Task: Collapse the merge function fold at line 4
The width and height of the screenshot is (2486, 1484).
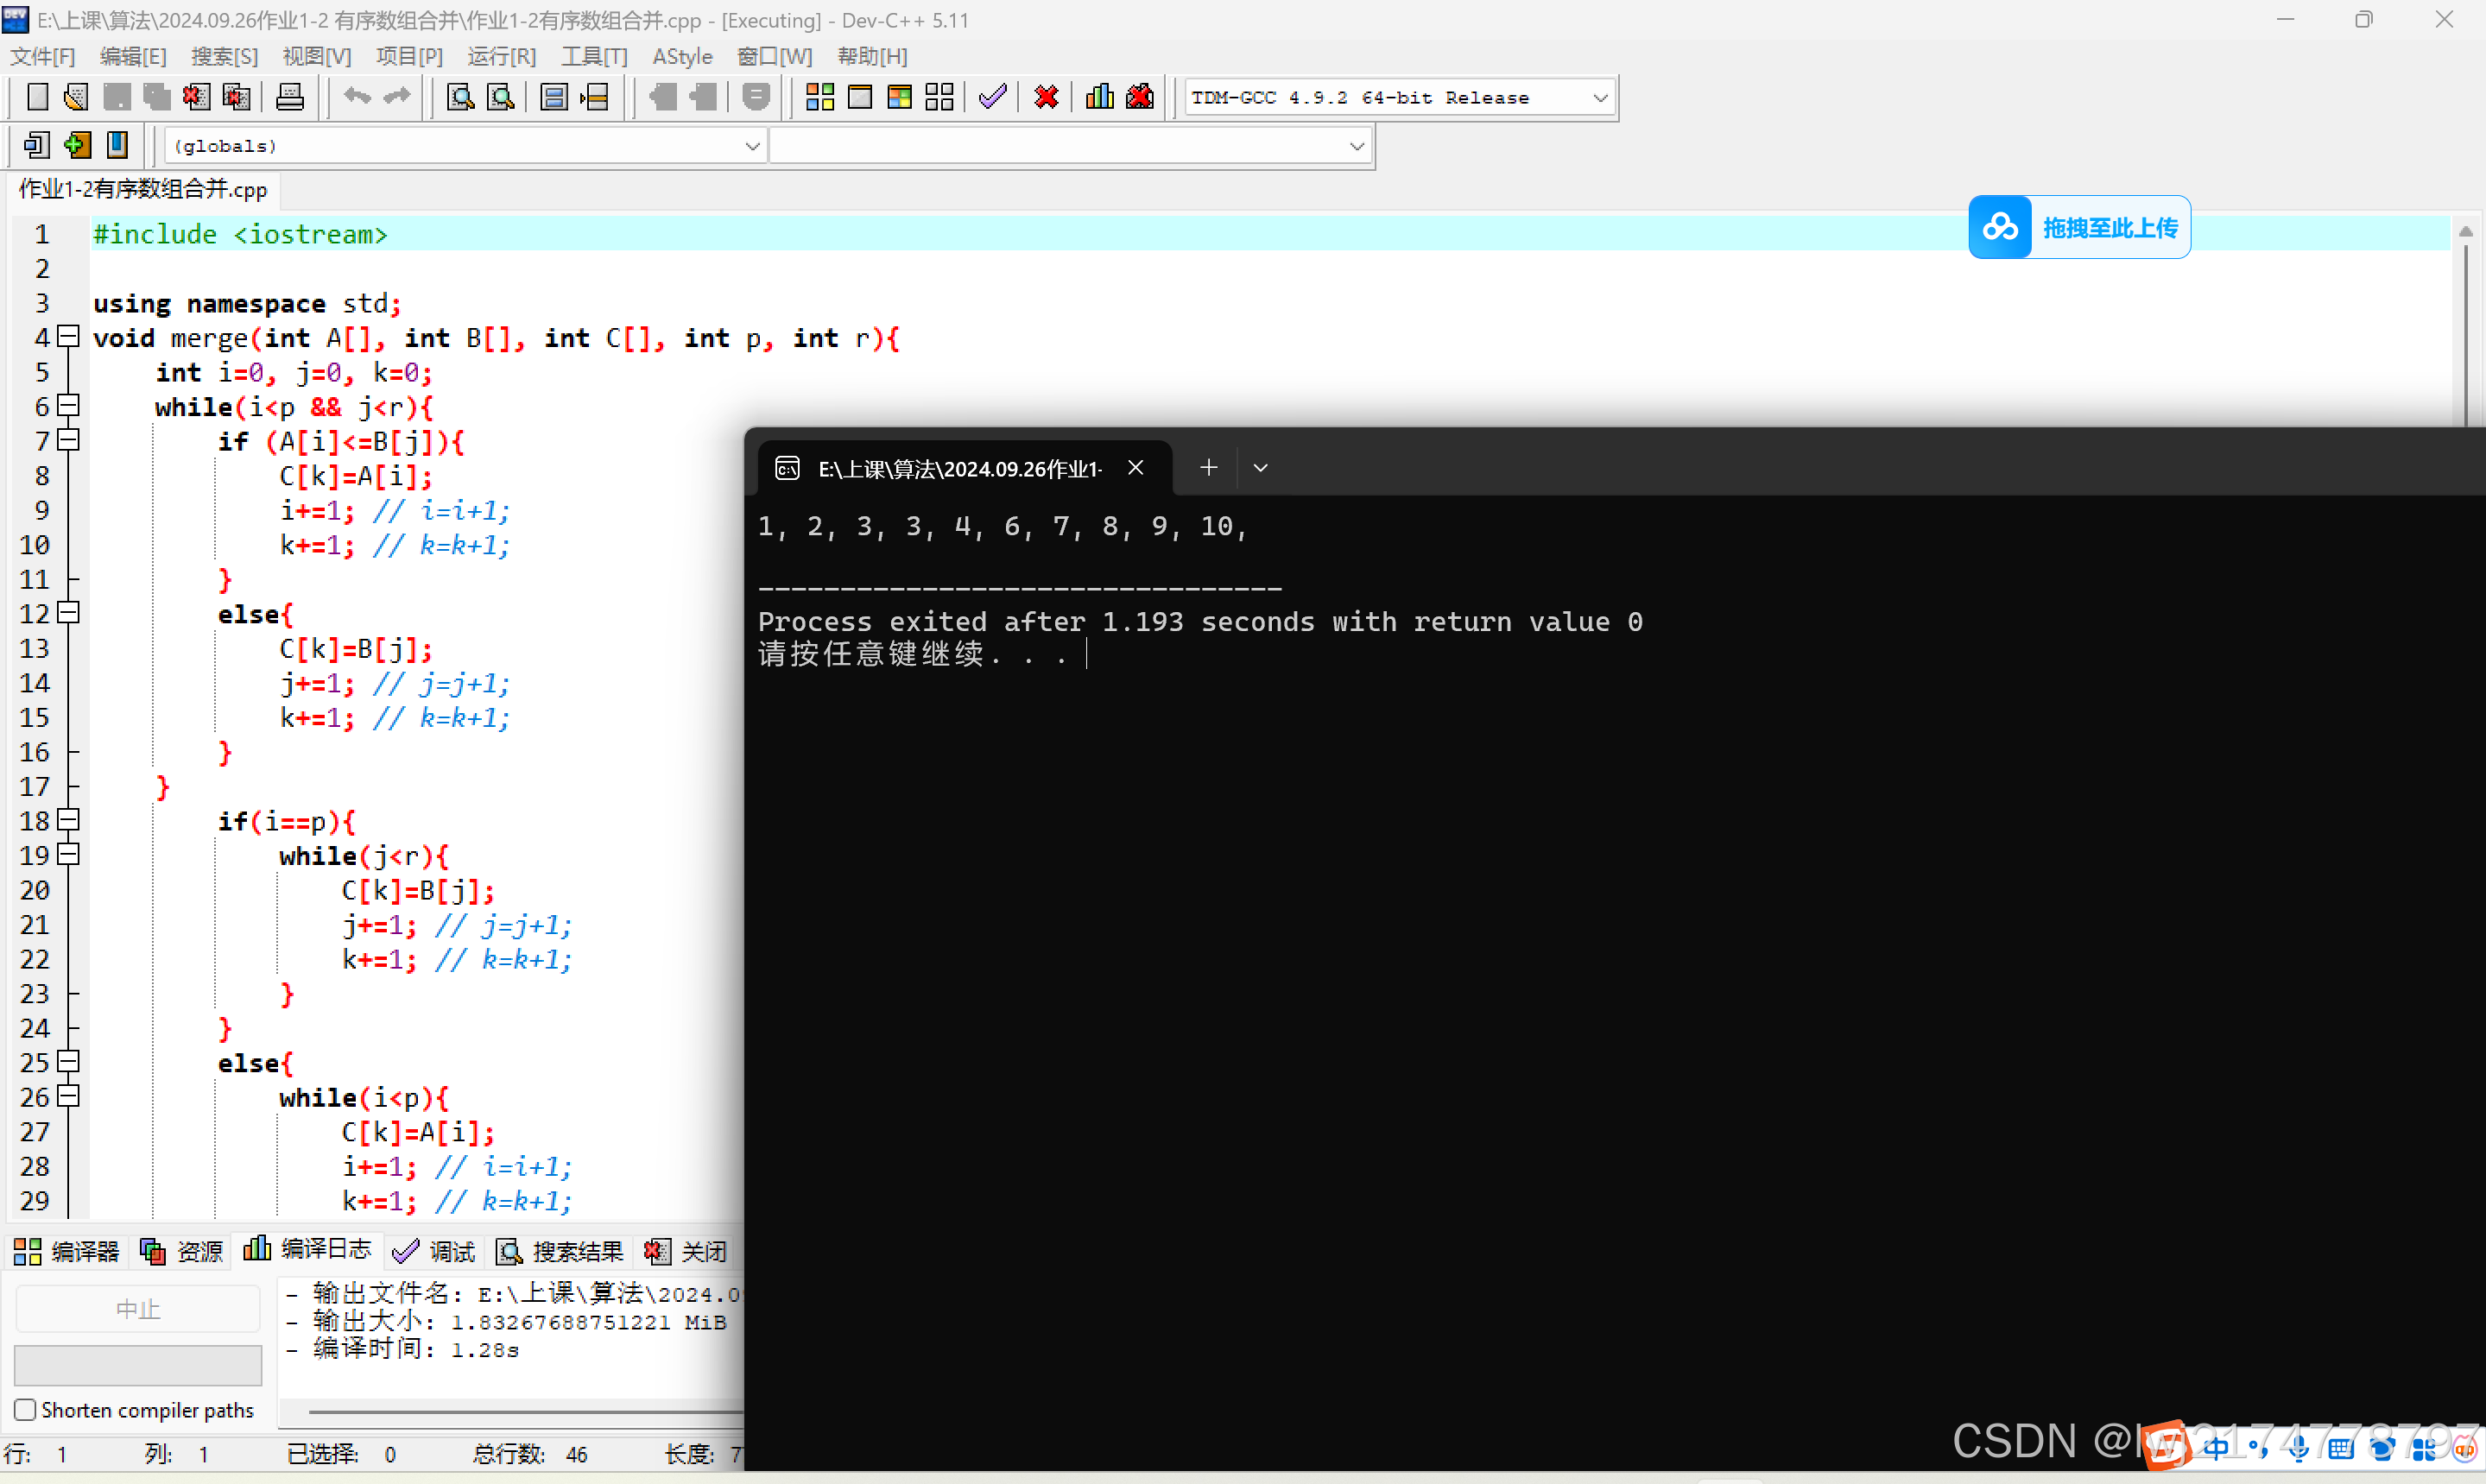Action: point(68,337)
